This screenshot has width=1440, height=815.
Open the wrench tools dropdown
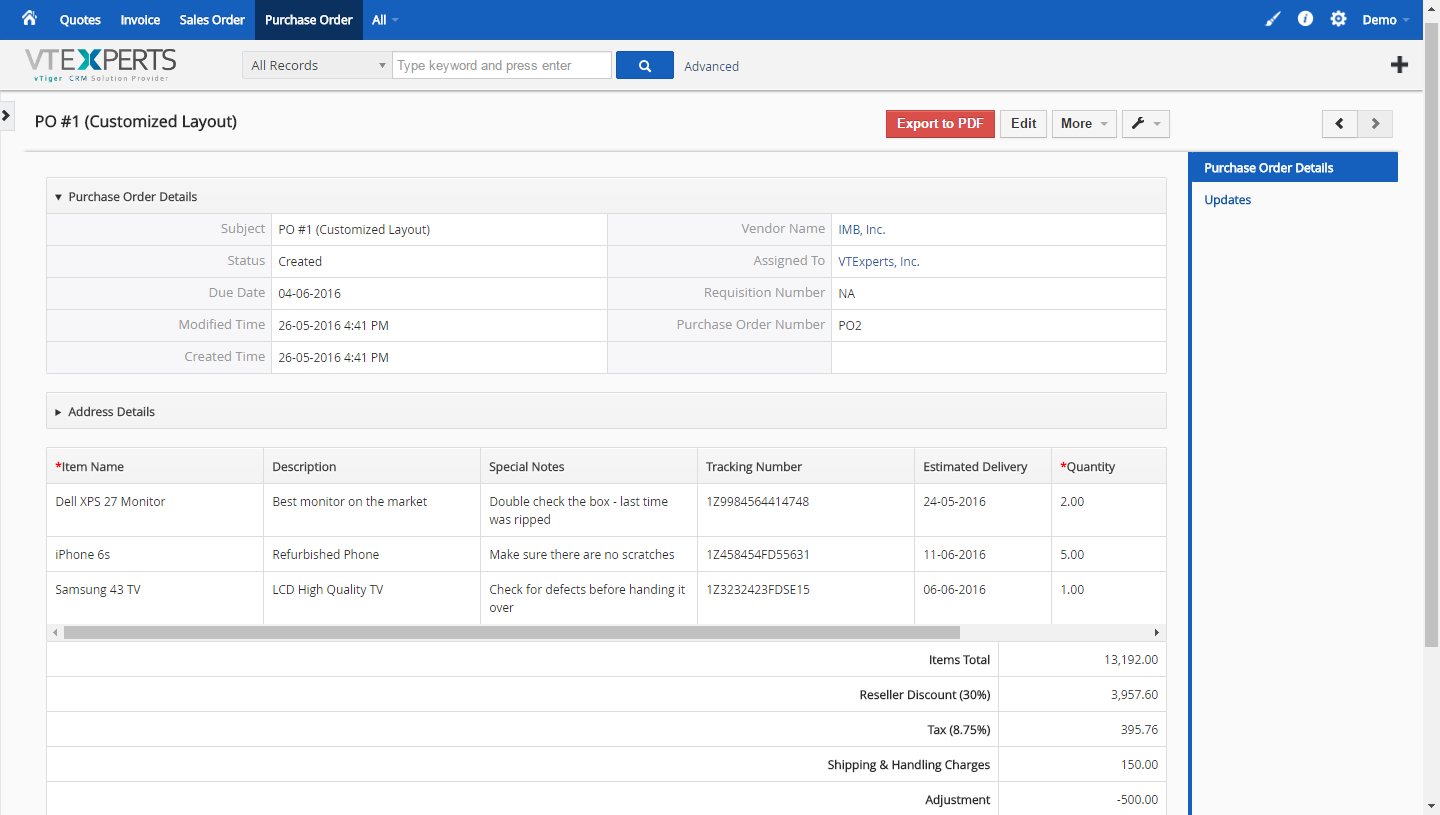click(1146, 124)
